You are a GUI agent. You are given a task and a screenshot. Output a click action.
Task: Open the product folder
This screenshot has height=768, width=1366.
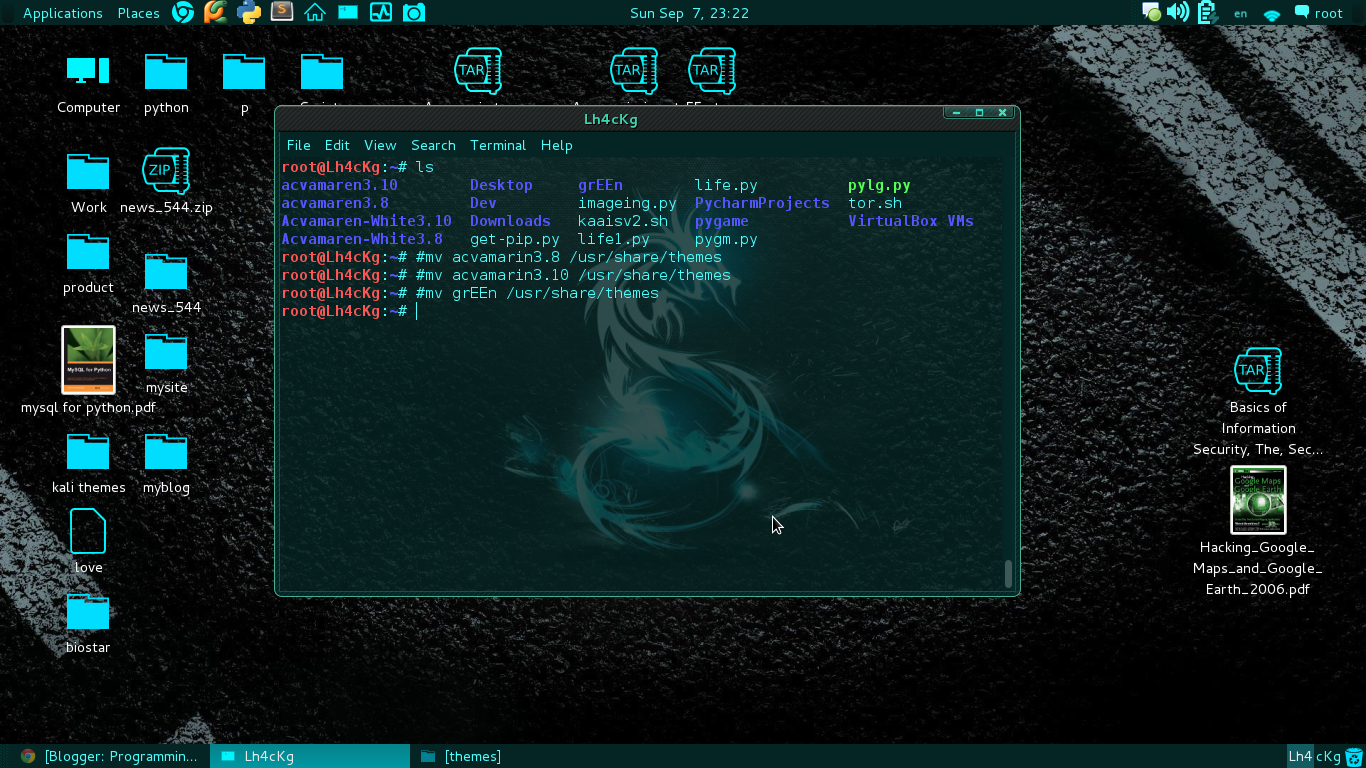pos(88,263)
